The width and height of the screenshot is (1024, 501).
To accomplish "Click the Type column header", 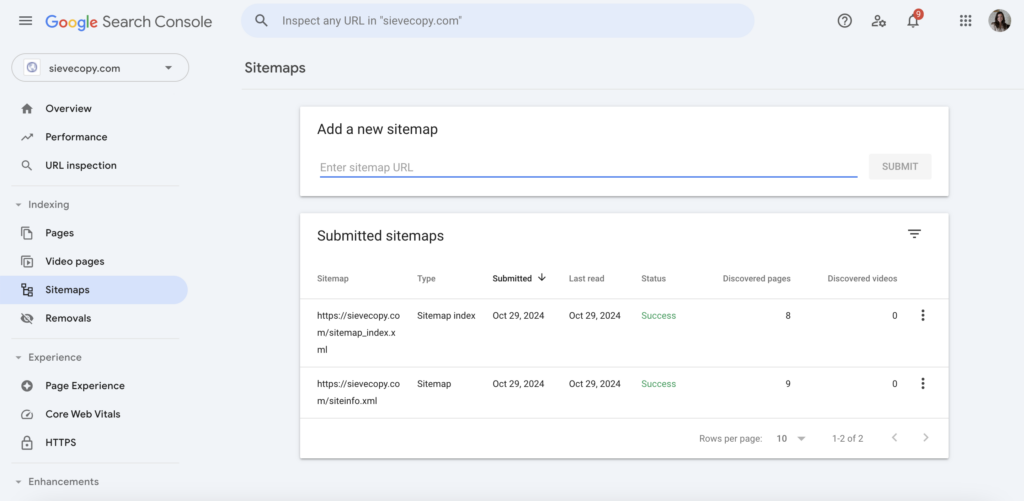I will coord(426,278).
